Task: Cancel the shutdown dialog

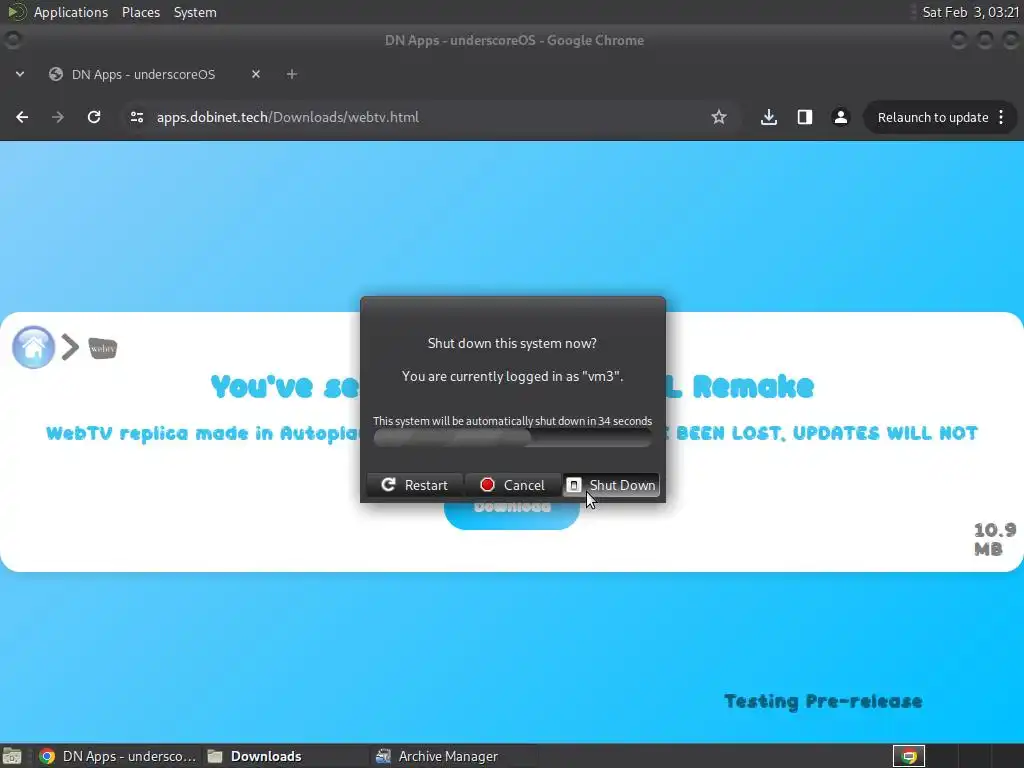Action: [513, 485]
